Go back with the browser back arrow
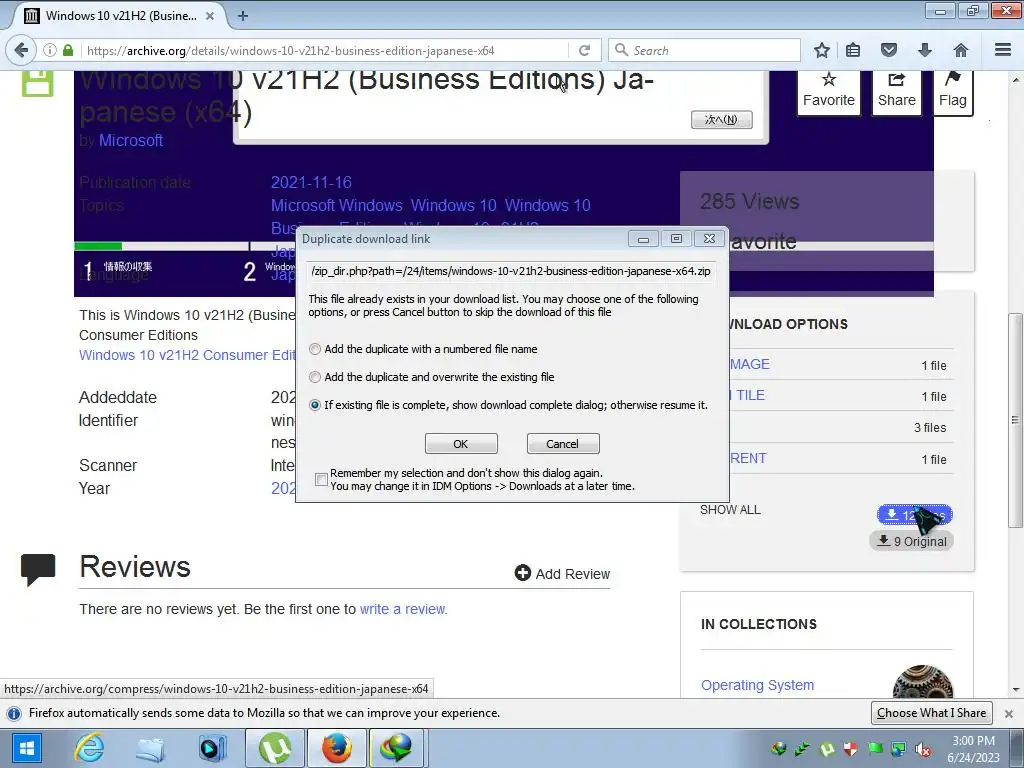 [x=22, y=50]
